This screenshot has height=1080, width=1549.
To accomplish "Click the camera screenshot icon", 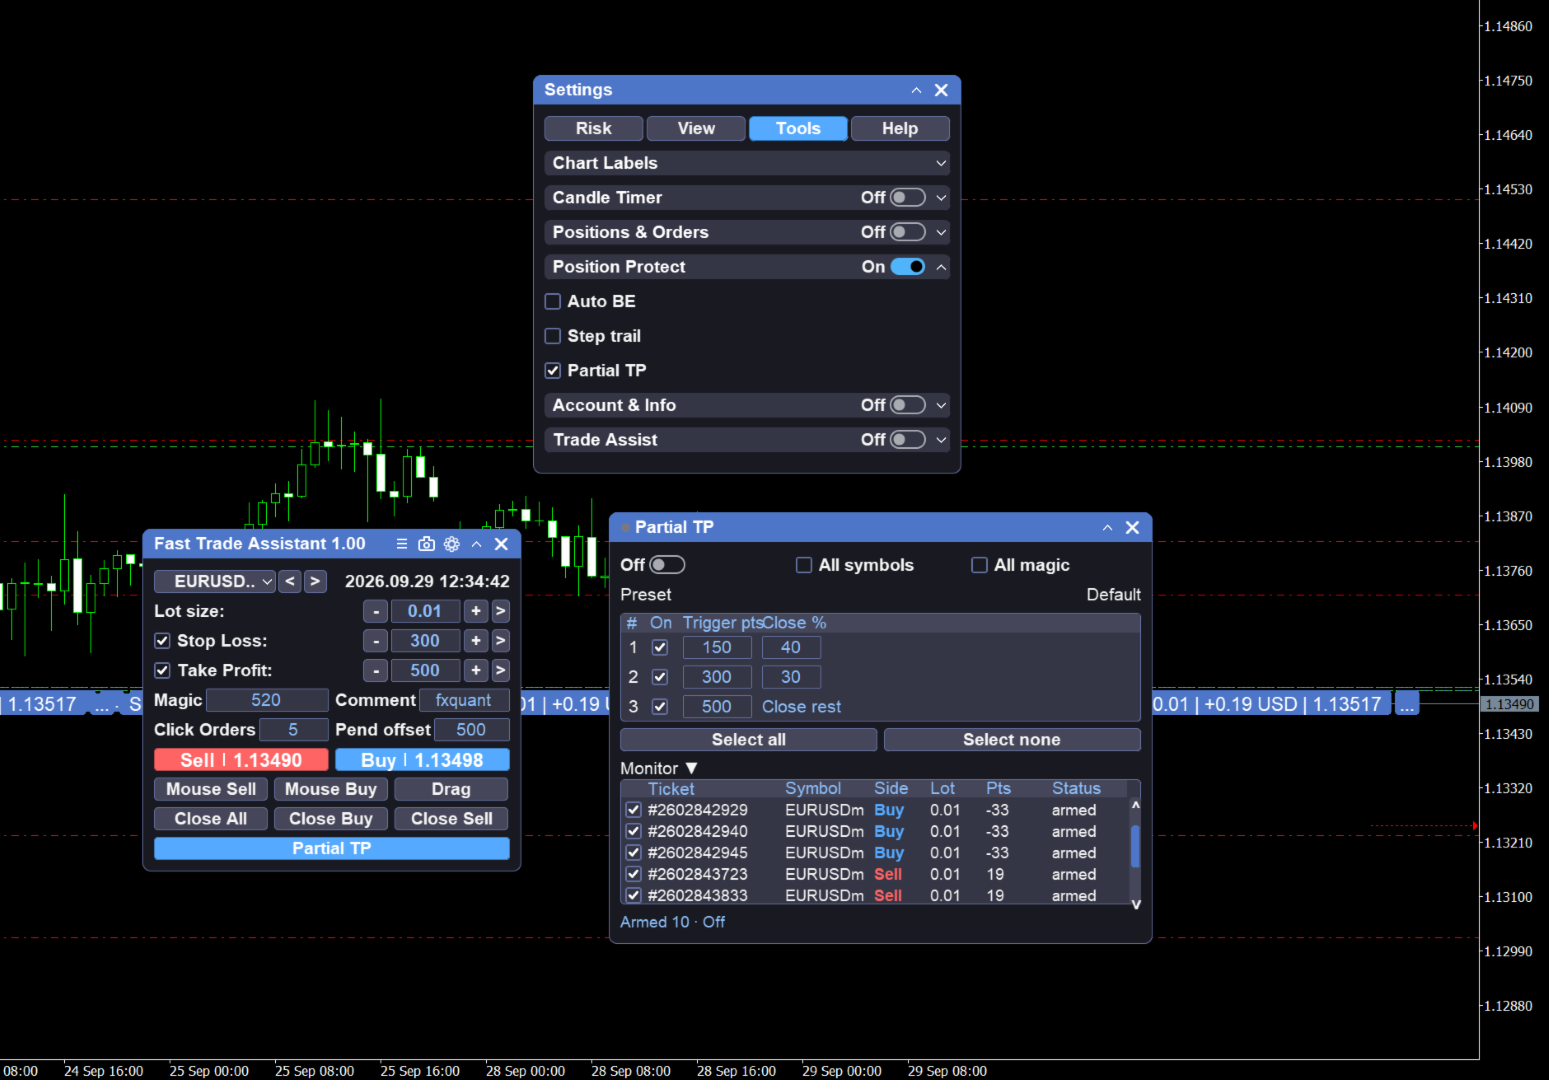I will coord(427,544).
